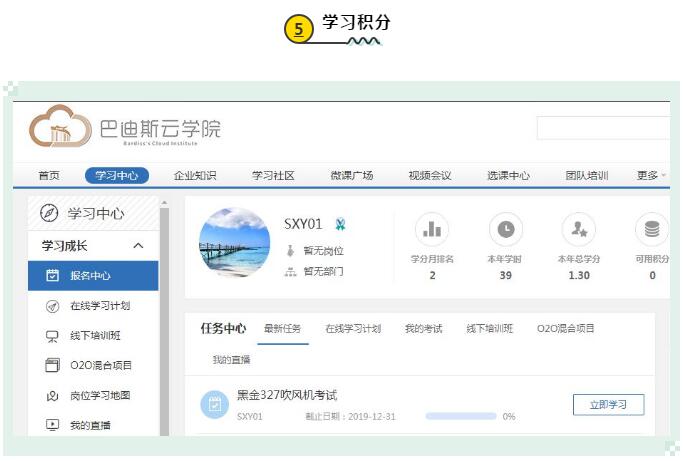The width and height of the screenshot is (683, 461).
Task: Click the pier beach profile avatar
Action: pos(234,243)
